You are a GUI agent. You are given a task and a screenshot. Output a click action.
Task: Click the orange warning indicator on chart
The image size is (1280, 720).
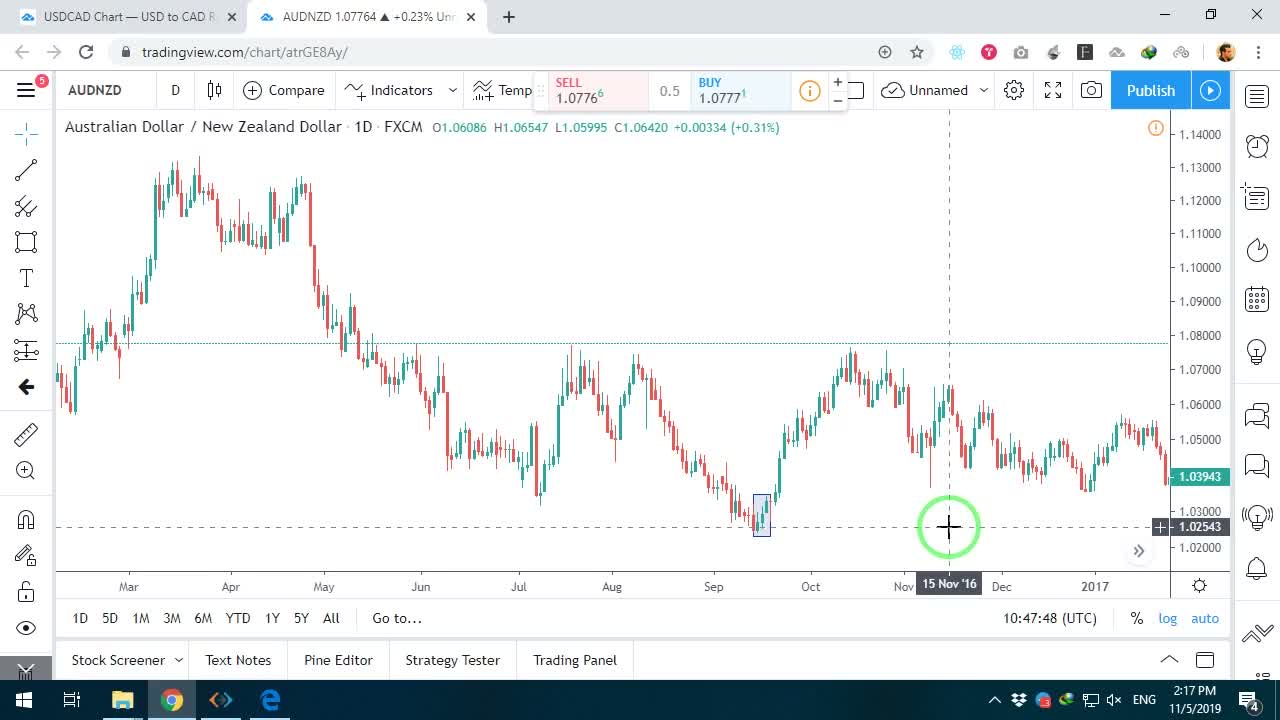pos(1155,128)
